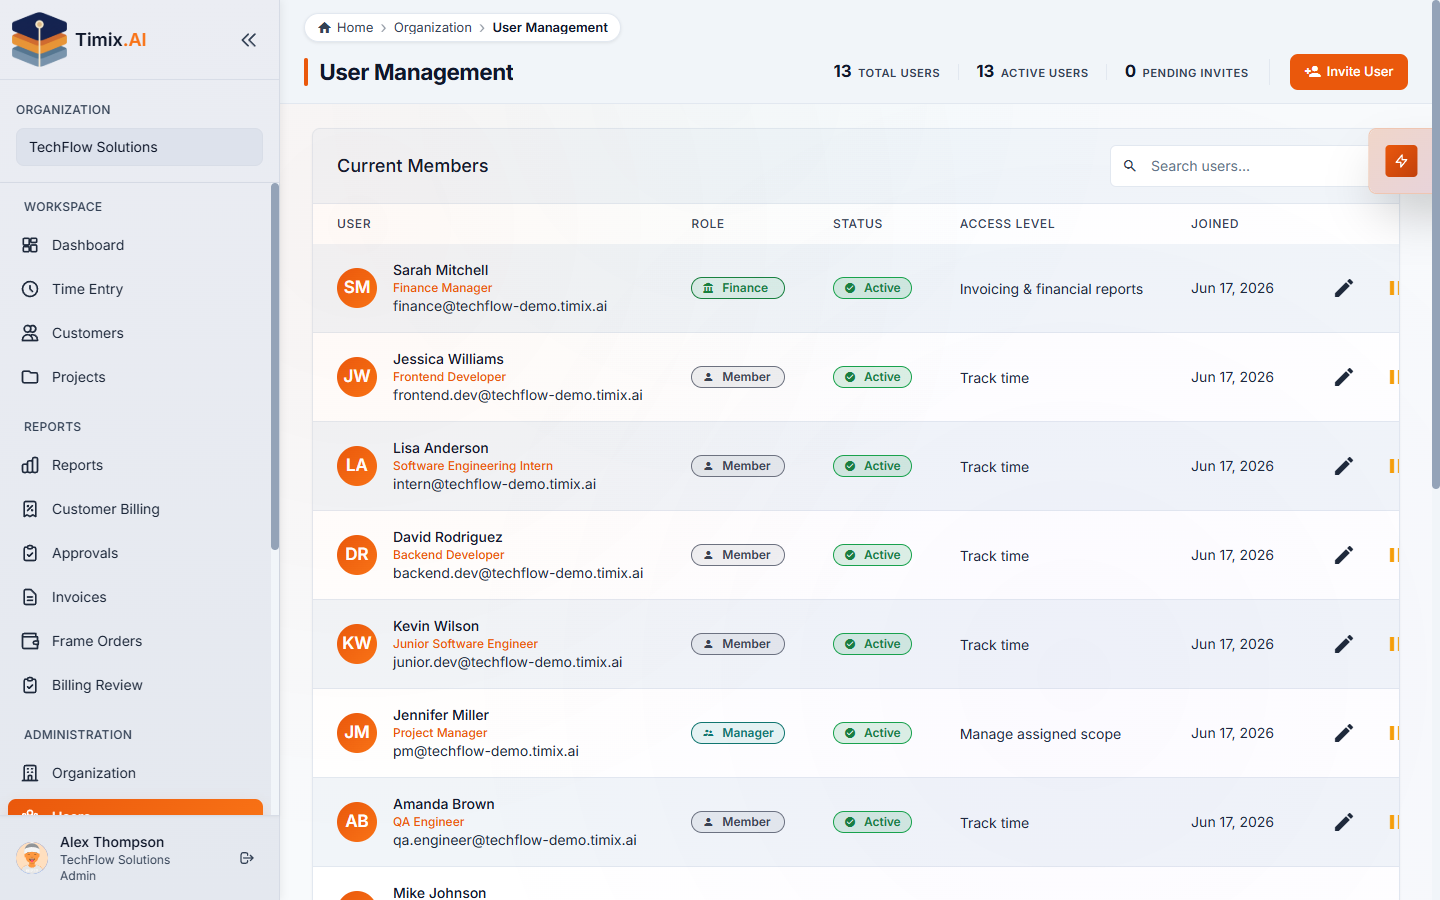Click the 13 Total Users stat
This screenshot has height=900, width=1440.
pyautogui.click(x=887, y=72)
